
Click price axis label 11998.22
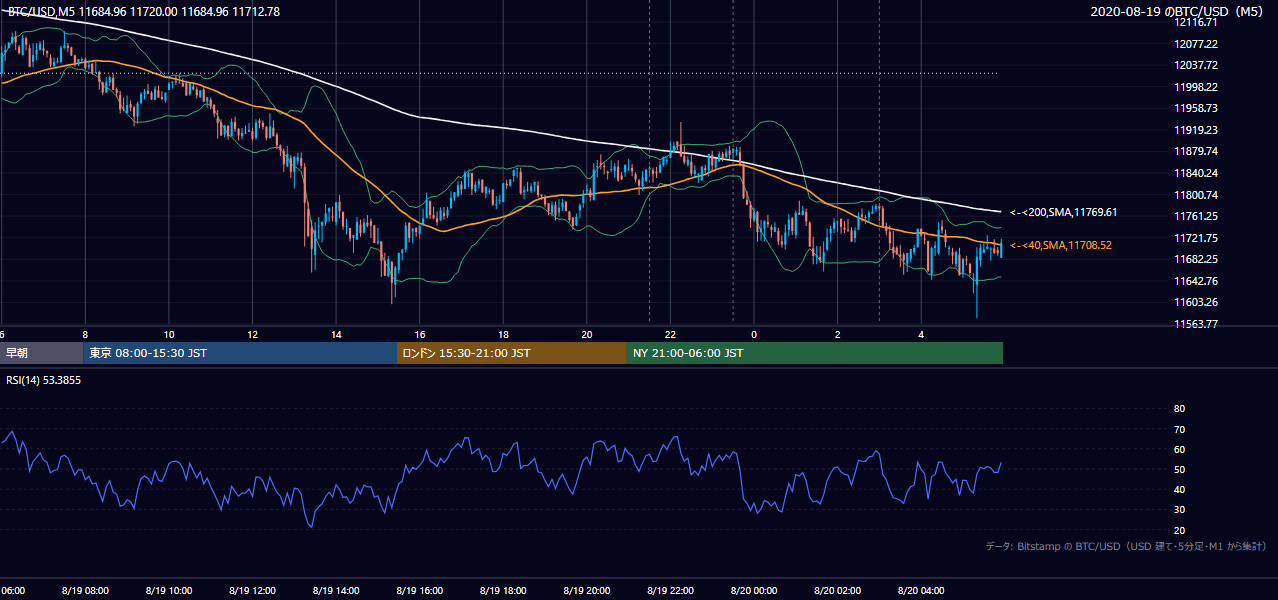coord(1196,87)
